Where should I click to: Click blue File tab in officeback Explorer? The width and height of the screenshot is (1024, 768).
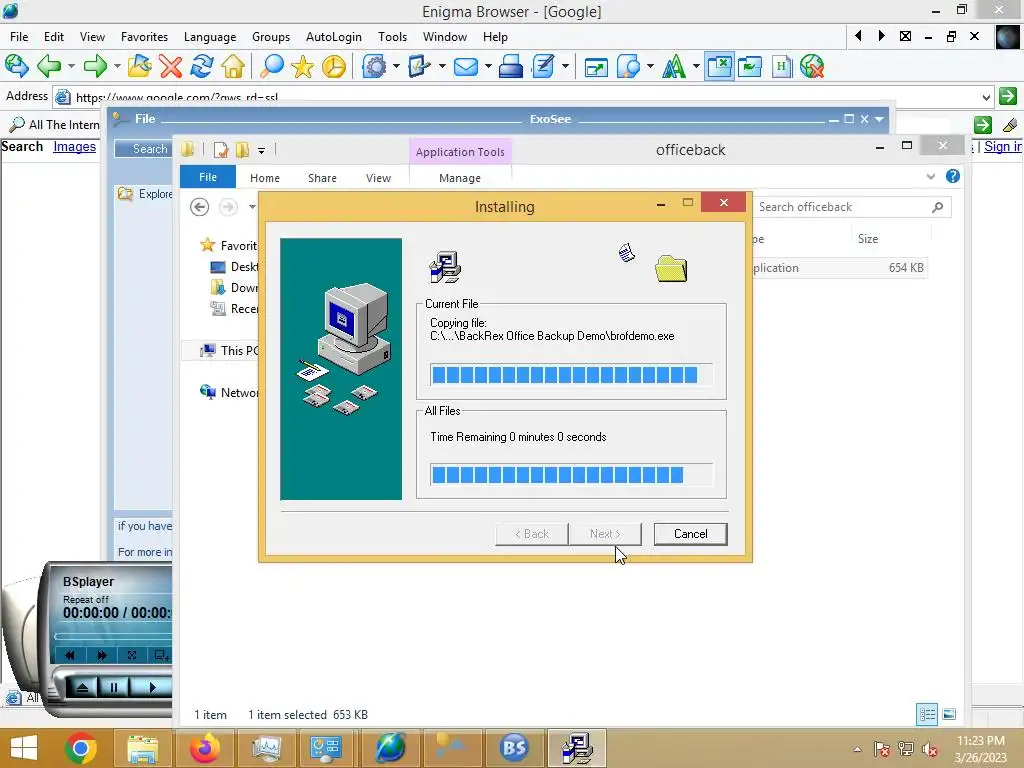[208, 177]
